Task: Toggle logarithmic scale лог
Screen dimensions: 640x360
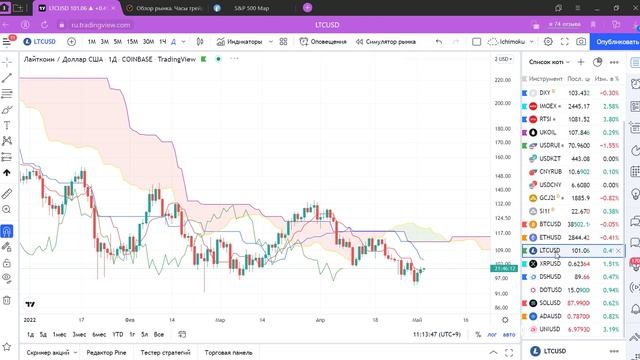Action: (x=492, y=334)
